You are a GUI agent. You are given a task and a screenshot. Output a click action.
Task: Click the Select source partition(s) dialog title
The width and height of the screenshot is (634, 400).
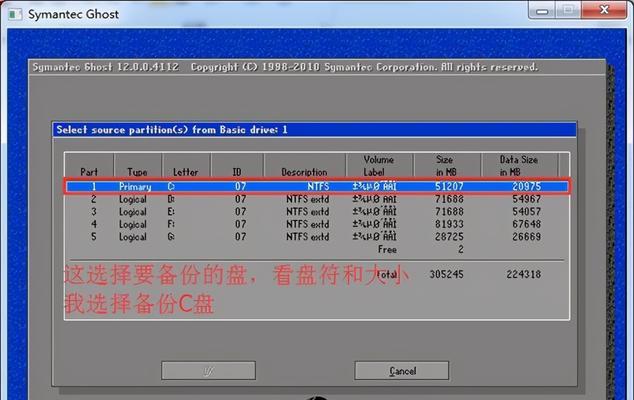[x=172, y=130]
